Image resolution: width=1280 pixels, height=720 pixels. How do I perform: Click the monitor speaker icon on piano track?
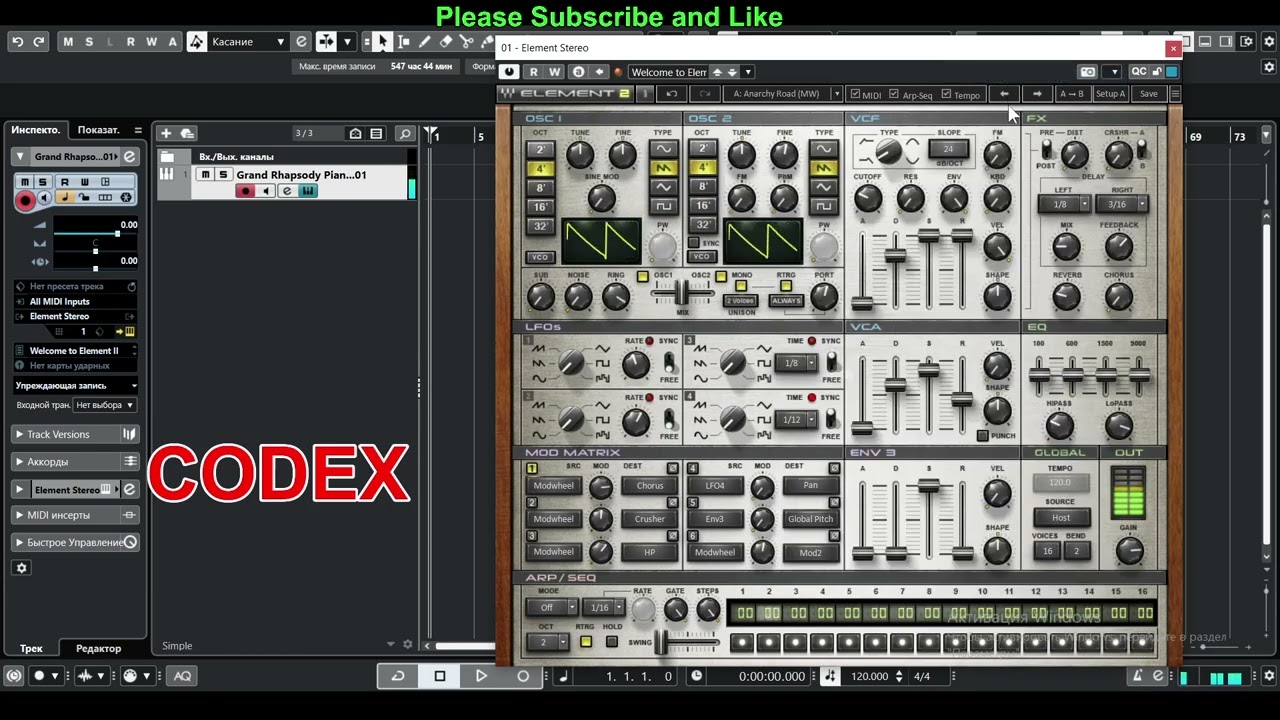[265, 191]
